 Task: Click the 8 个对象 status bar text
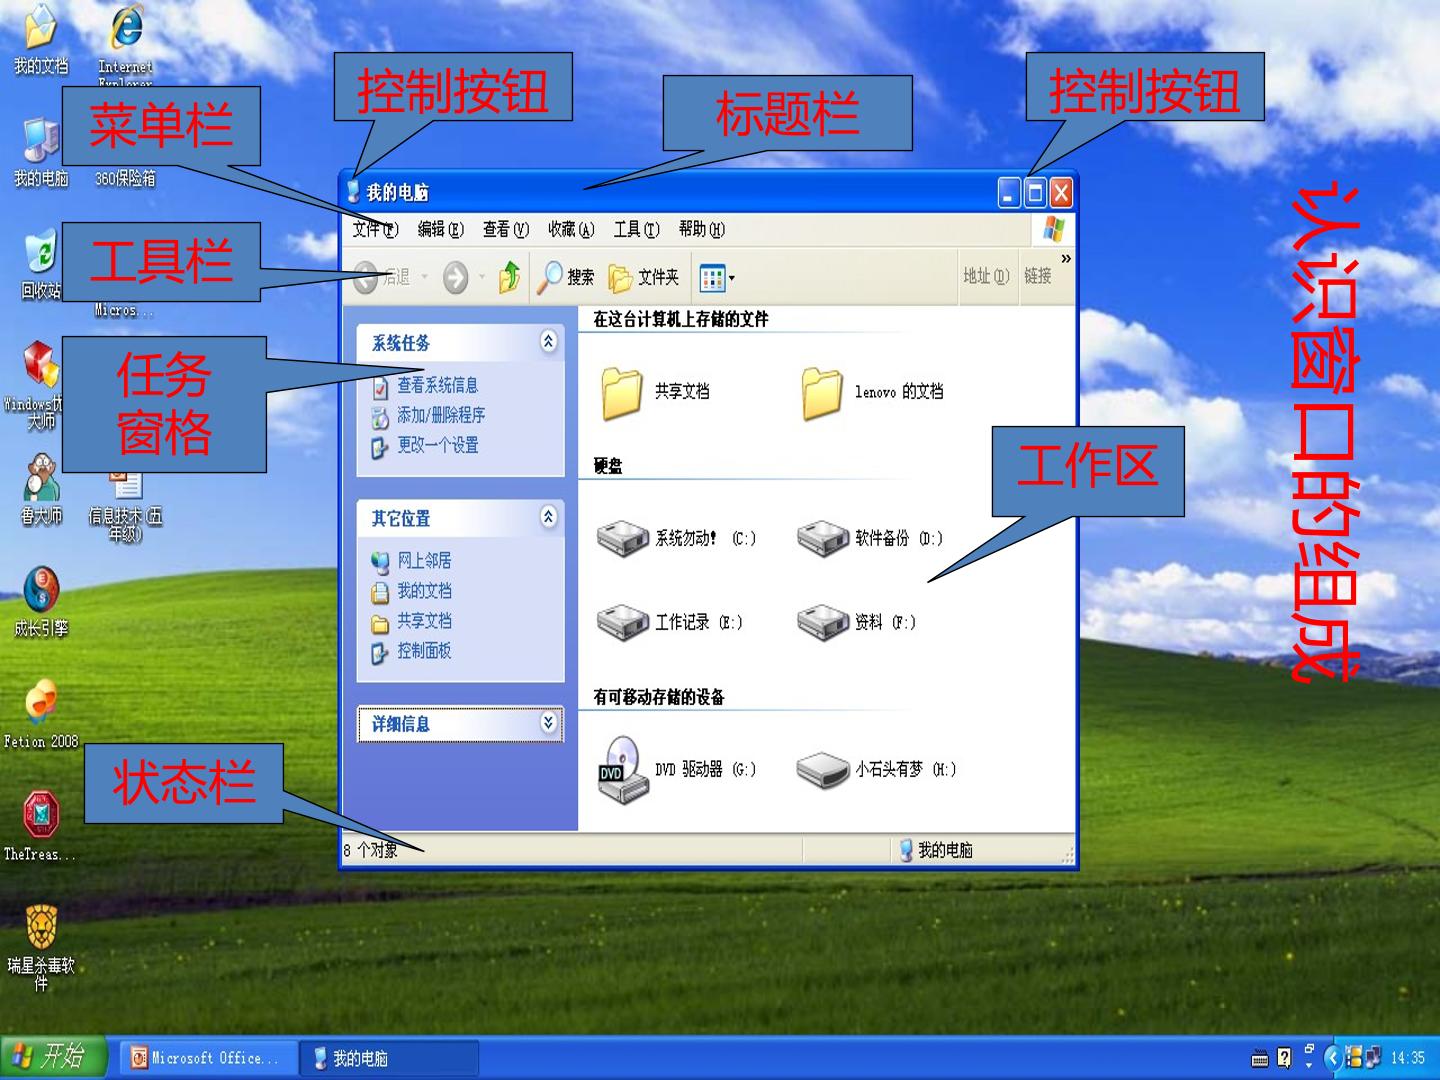[x=370, y=850]
